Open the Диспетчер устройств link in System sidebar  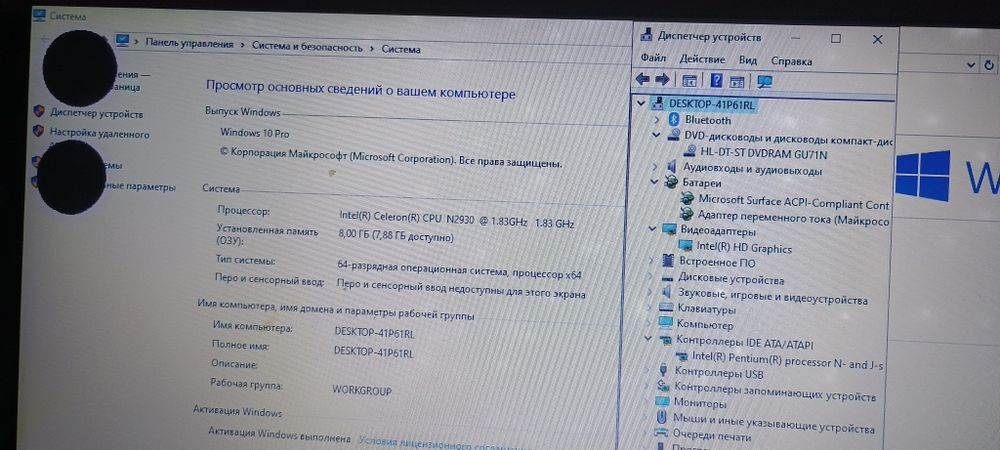(96, 114)
